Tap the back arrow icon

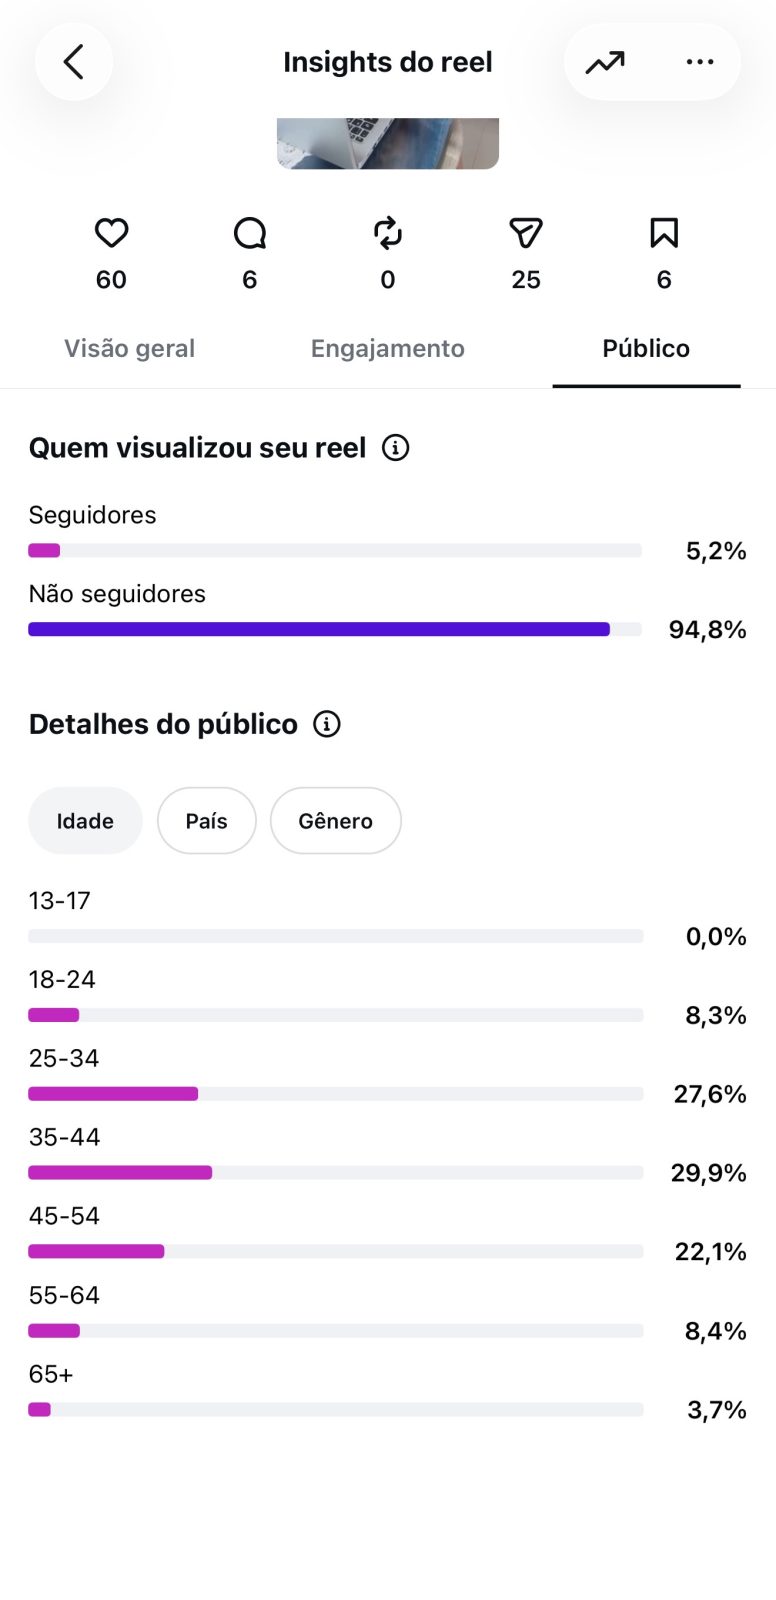pos(74,62)
